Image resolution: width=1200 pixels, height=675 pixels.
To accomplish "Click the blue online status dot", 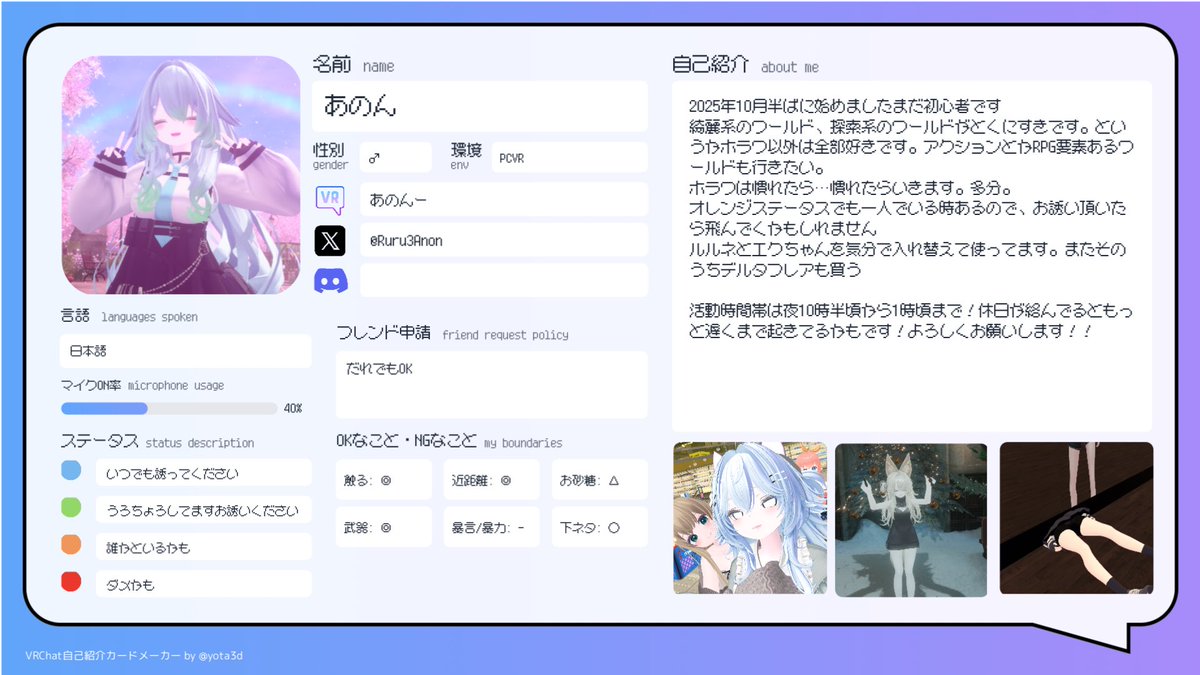I will click(69, 470).
